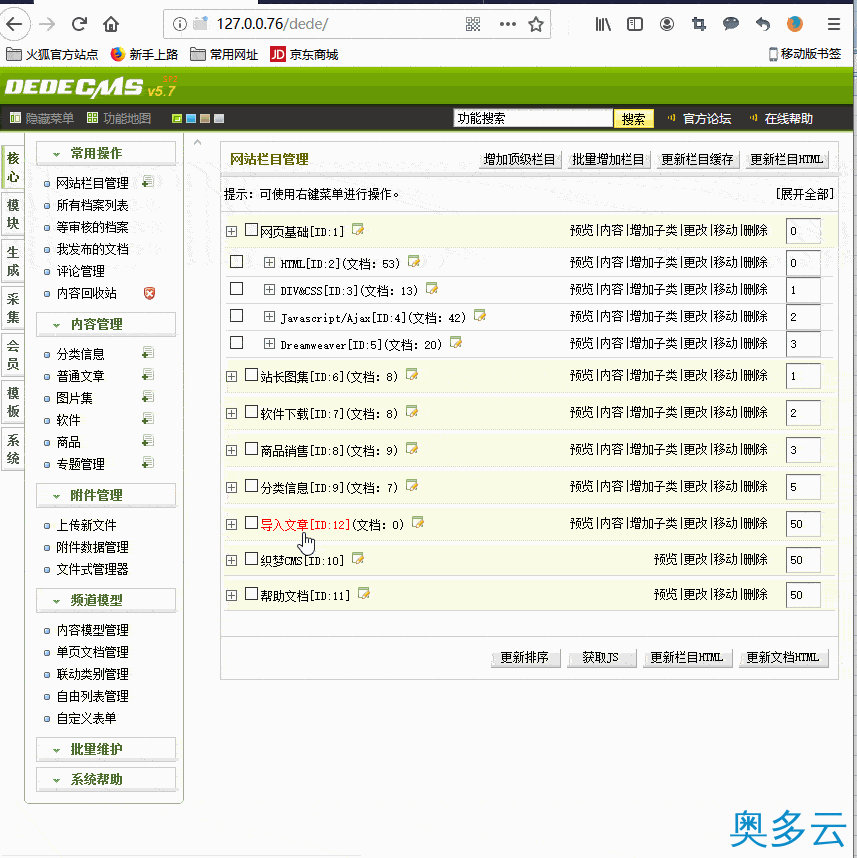Open page actions three-dot menu
The height and width of the screenshot is (858, 857).
[507, 24]
